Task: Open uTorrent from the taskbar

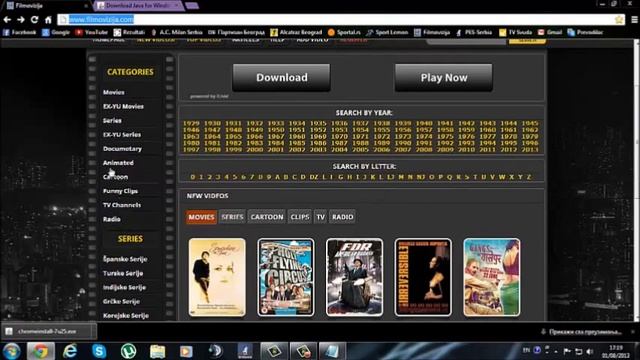Action: (x=128, y=351)
